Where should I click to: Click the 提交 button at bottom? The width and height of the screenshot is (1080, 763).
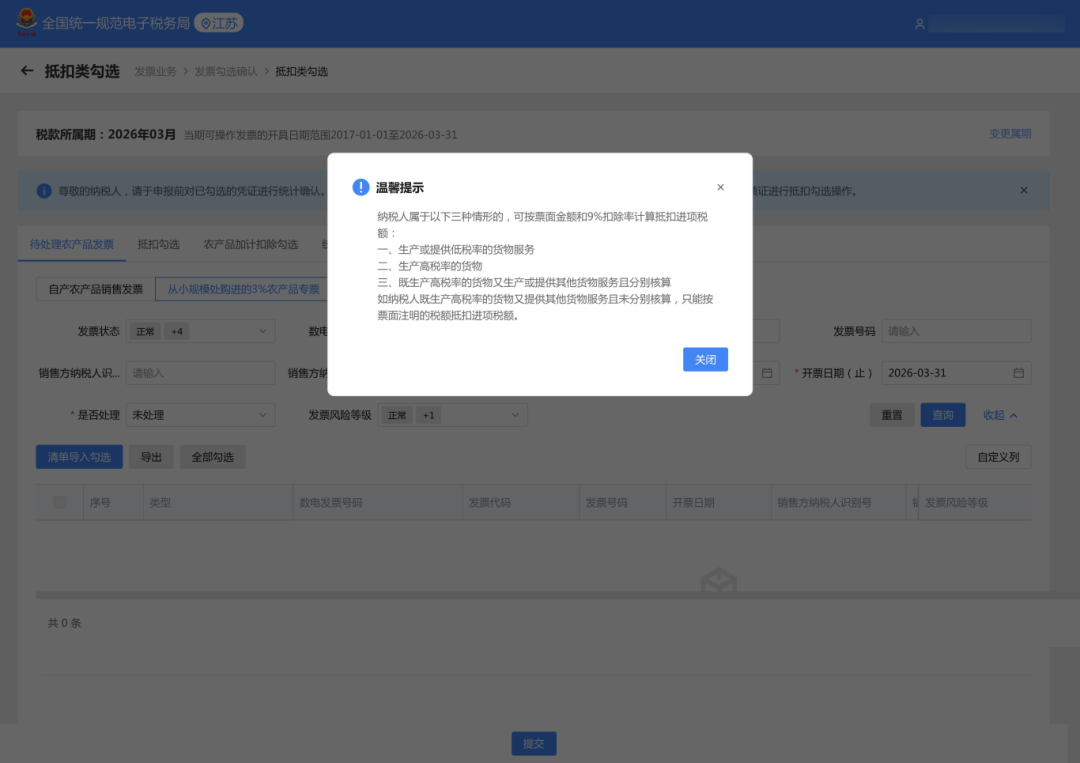(x=534, y=744)
